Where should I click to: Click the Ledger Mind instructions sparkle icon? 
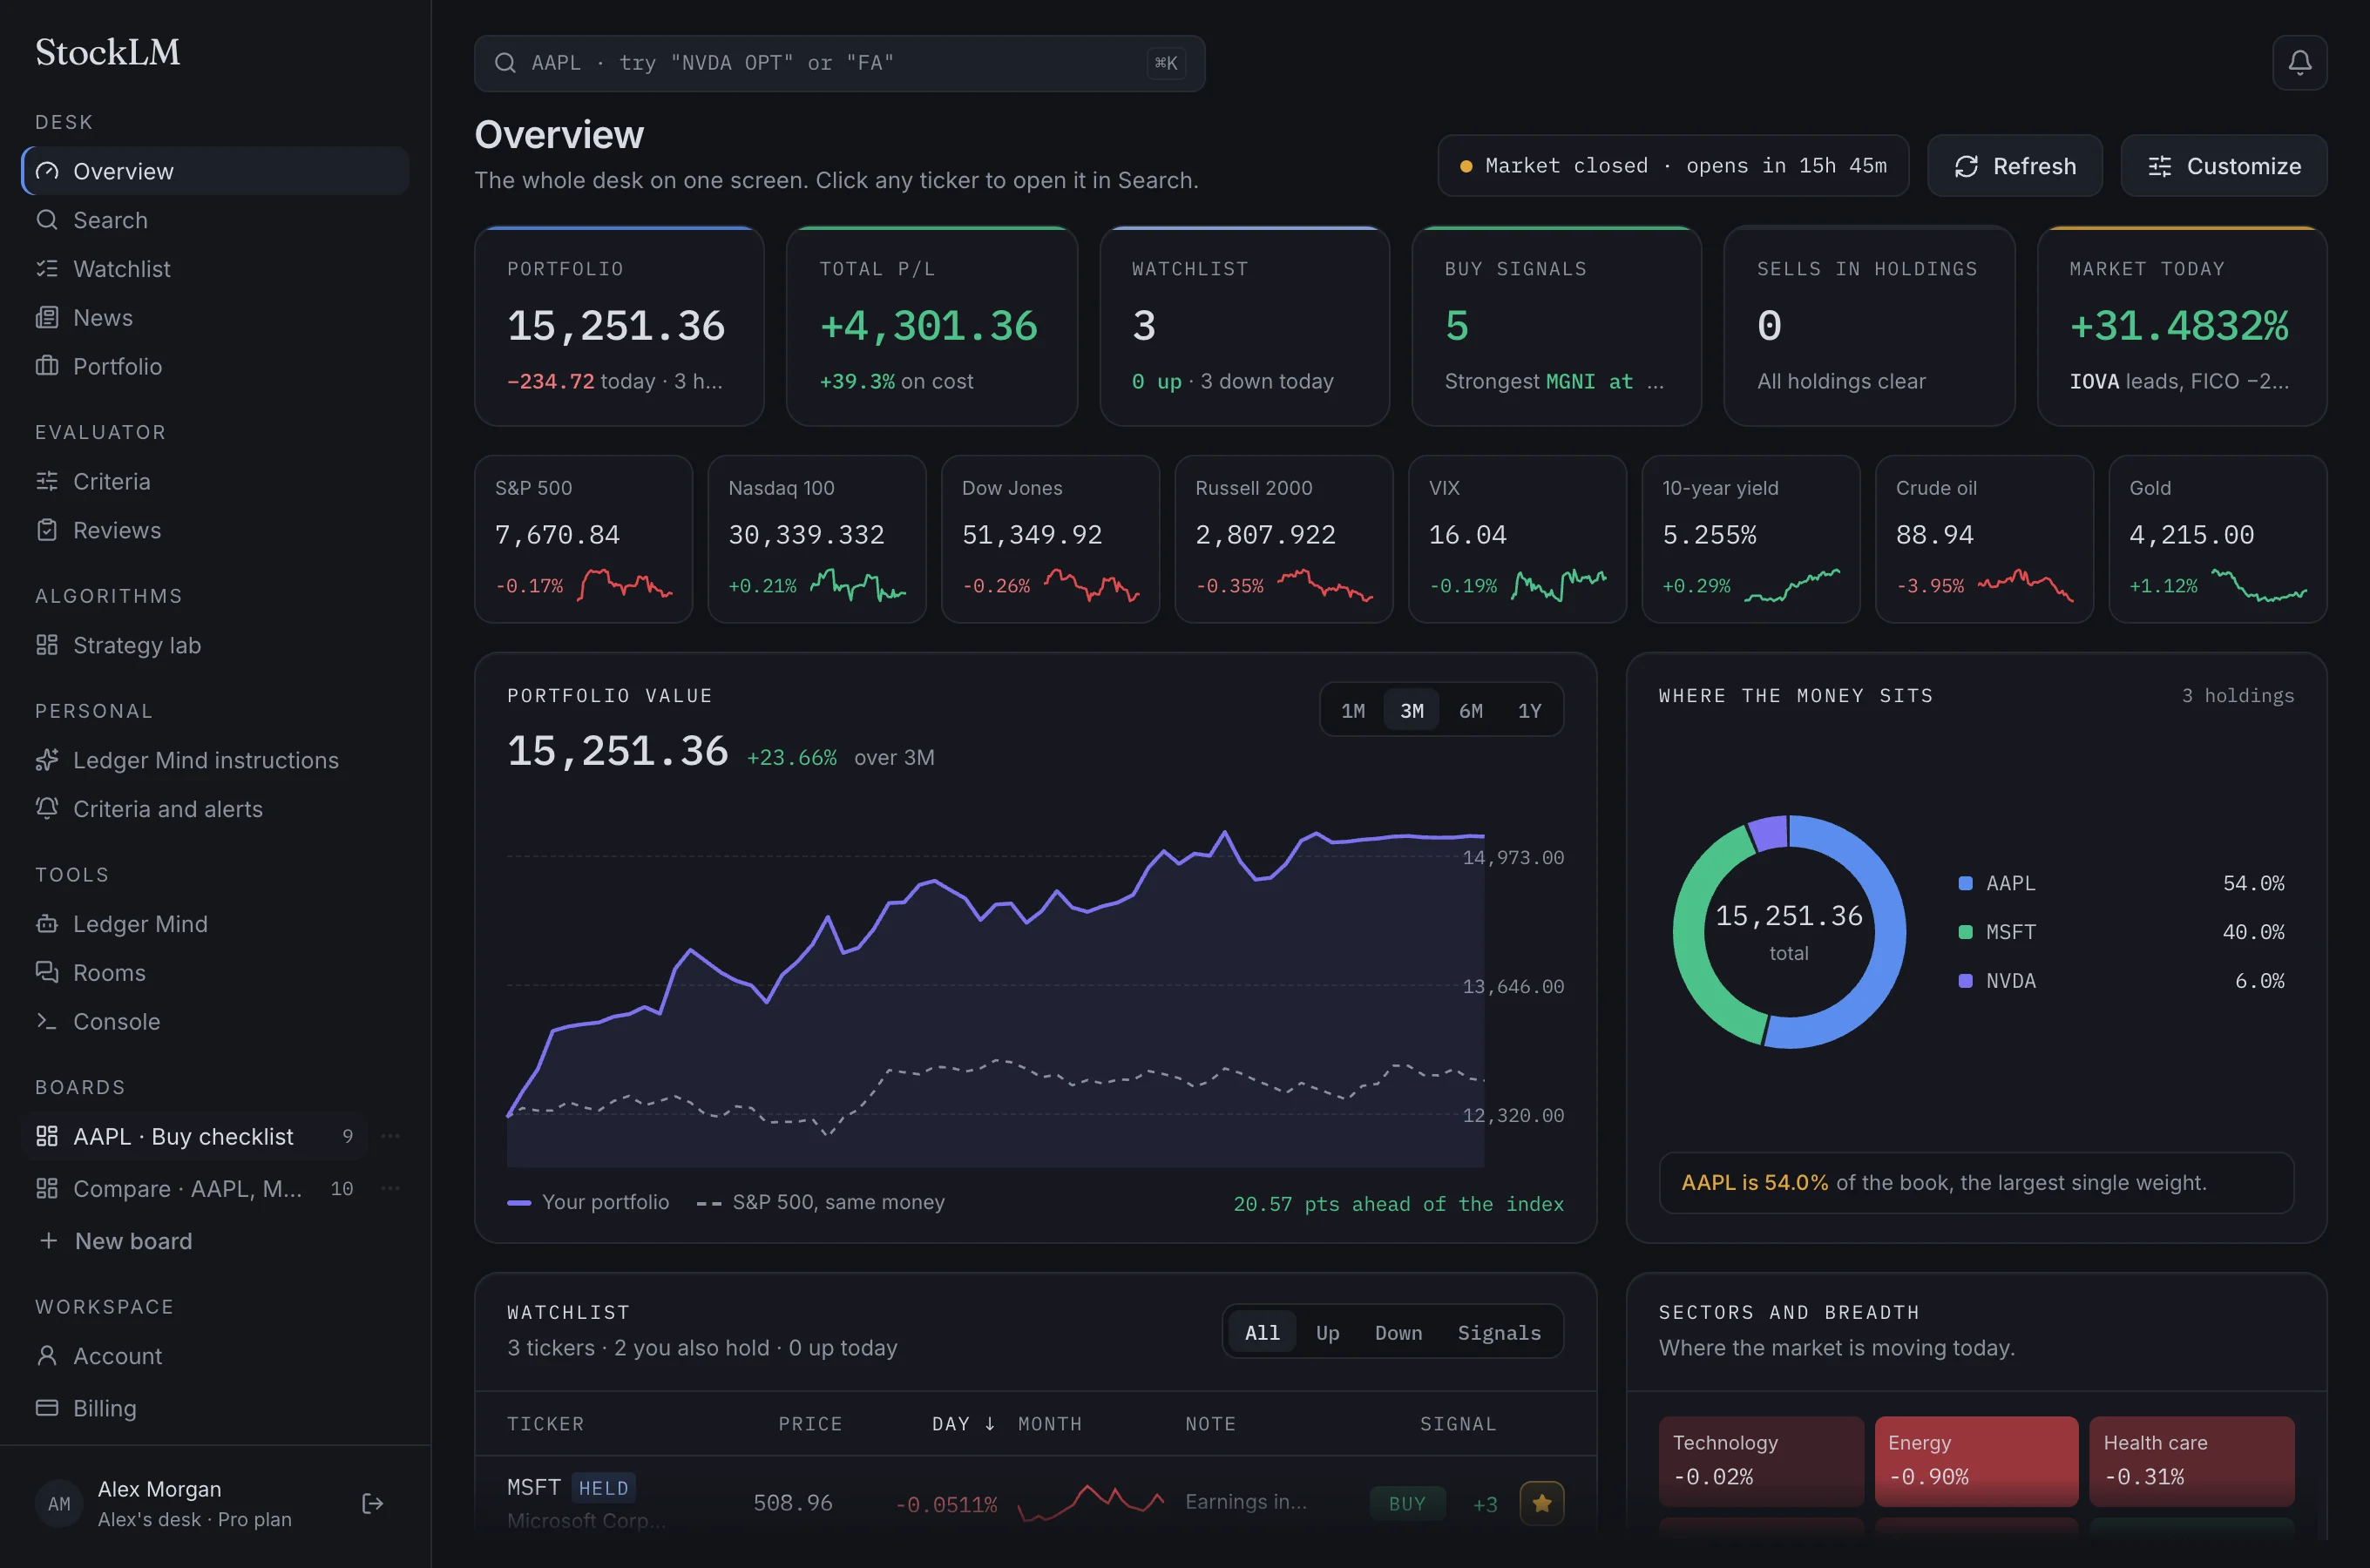click(x=47, y=760)
